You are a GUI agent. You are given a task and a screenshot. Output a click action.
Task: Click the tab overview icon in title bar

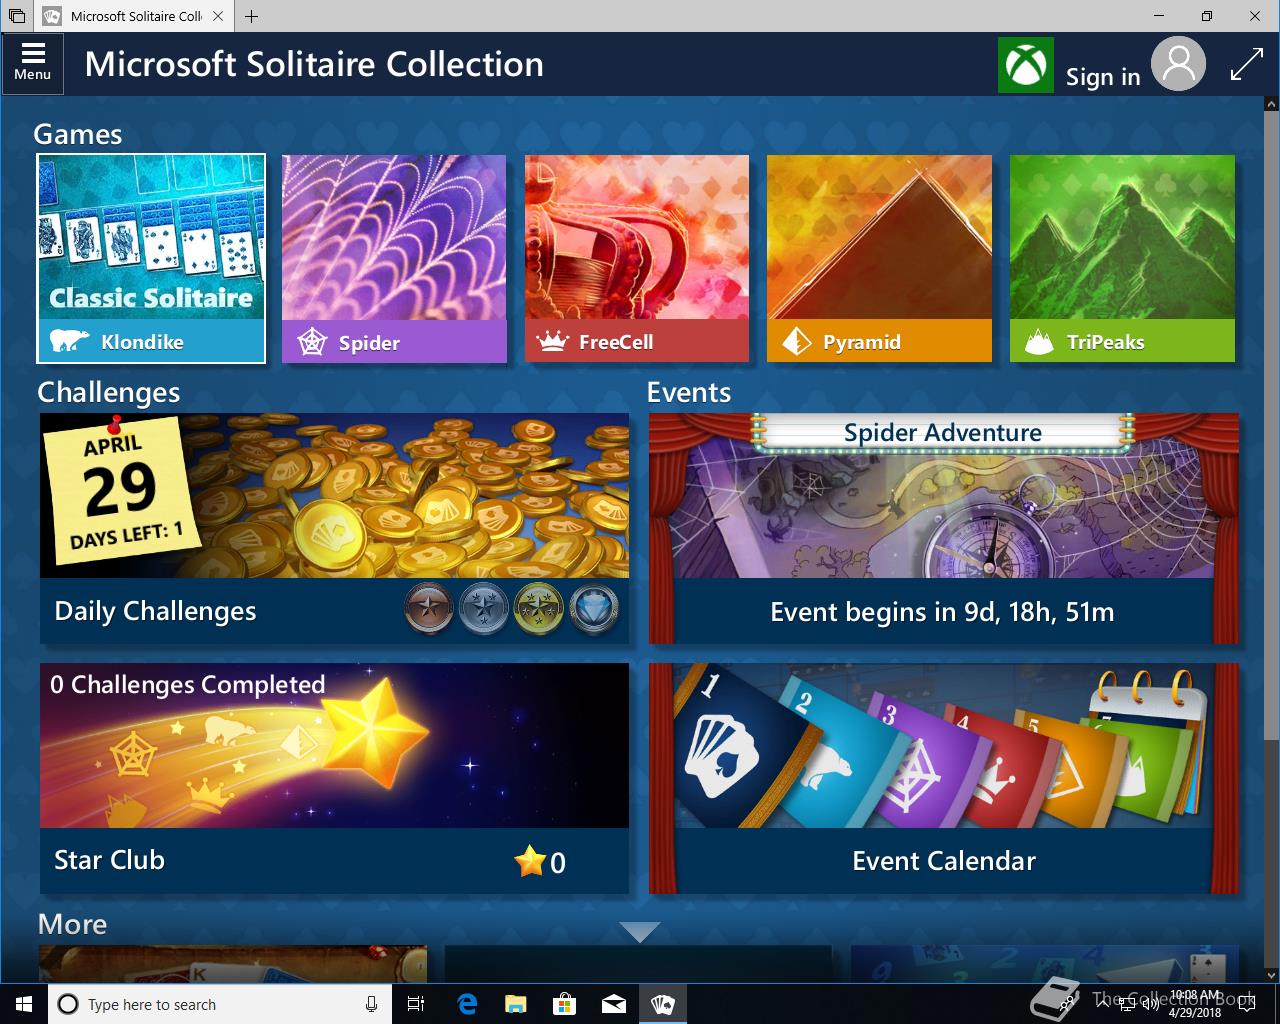point(16,16)
